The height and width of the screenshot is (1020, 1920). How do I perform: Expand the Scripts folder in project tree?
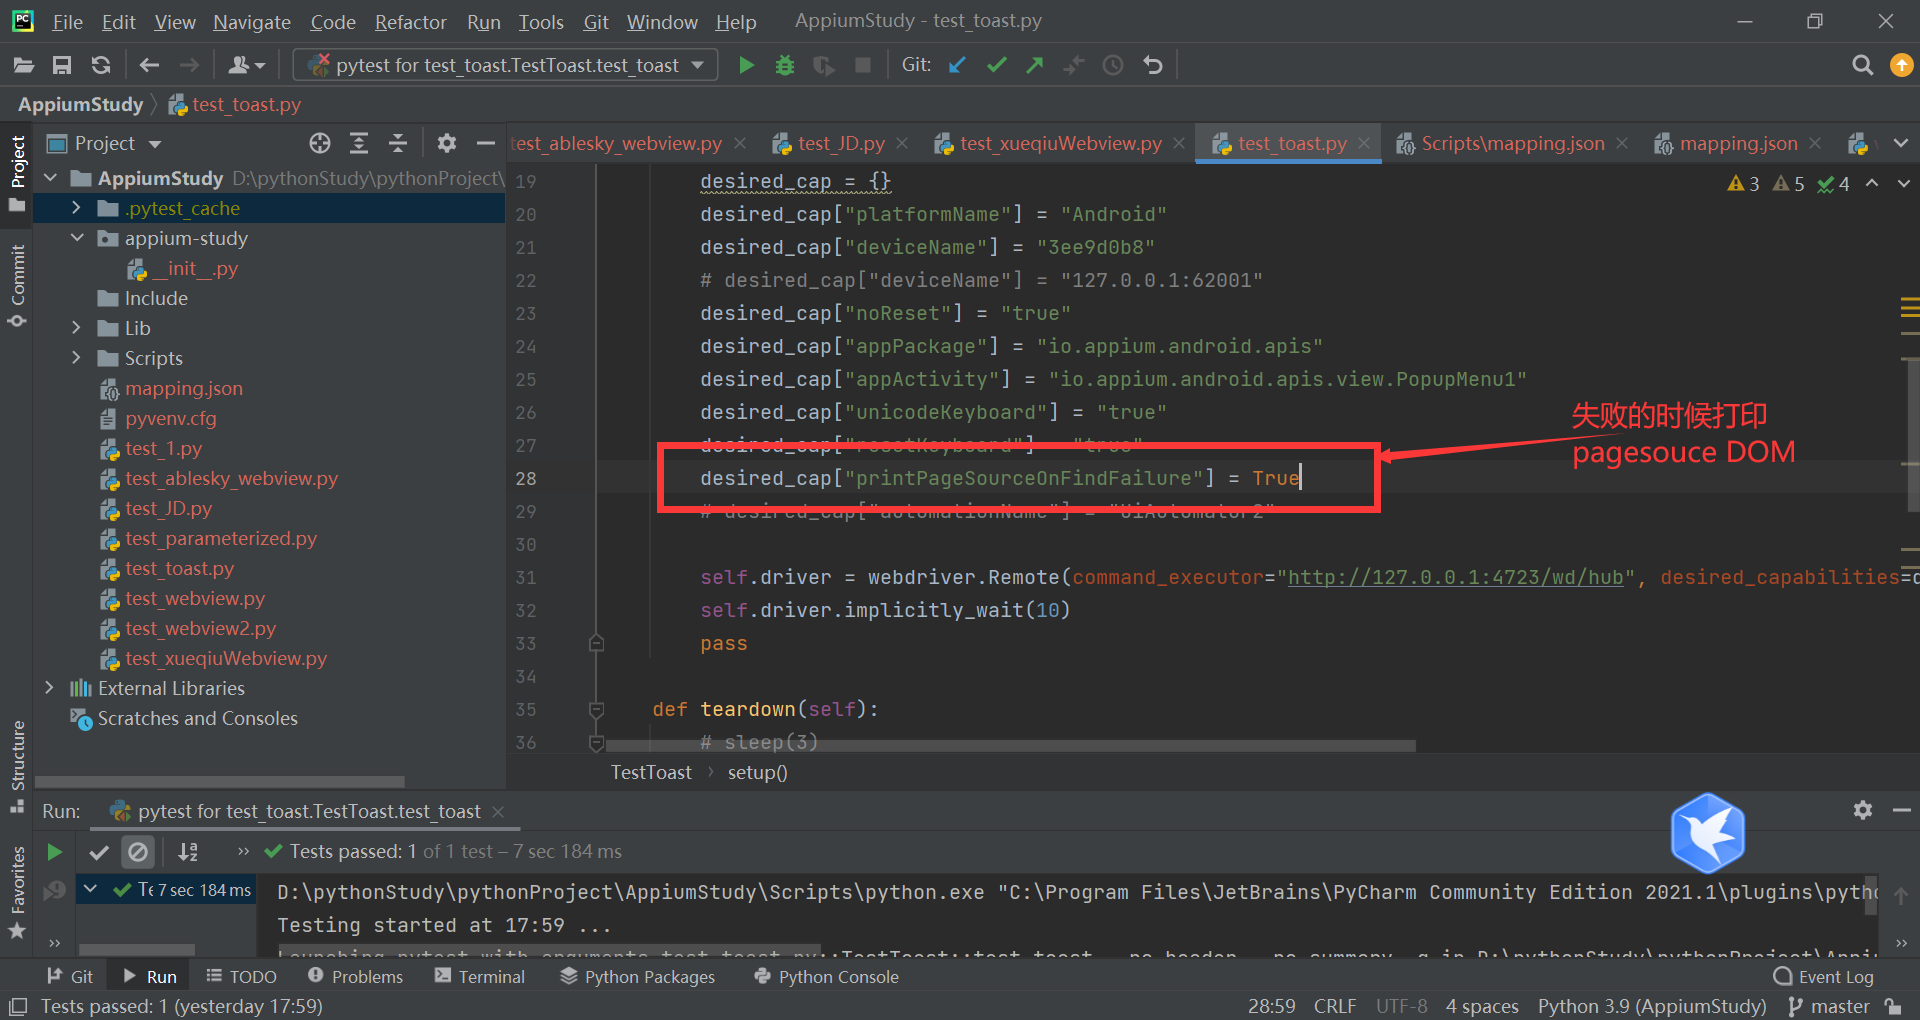[x=76, y=358]
